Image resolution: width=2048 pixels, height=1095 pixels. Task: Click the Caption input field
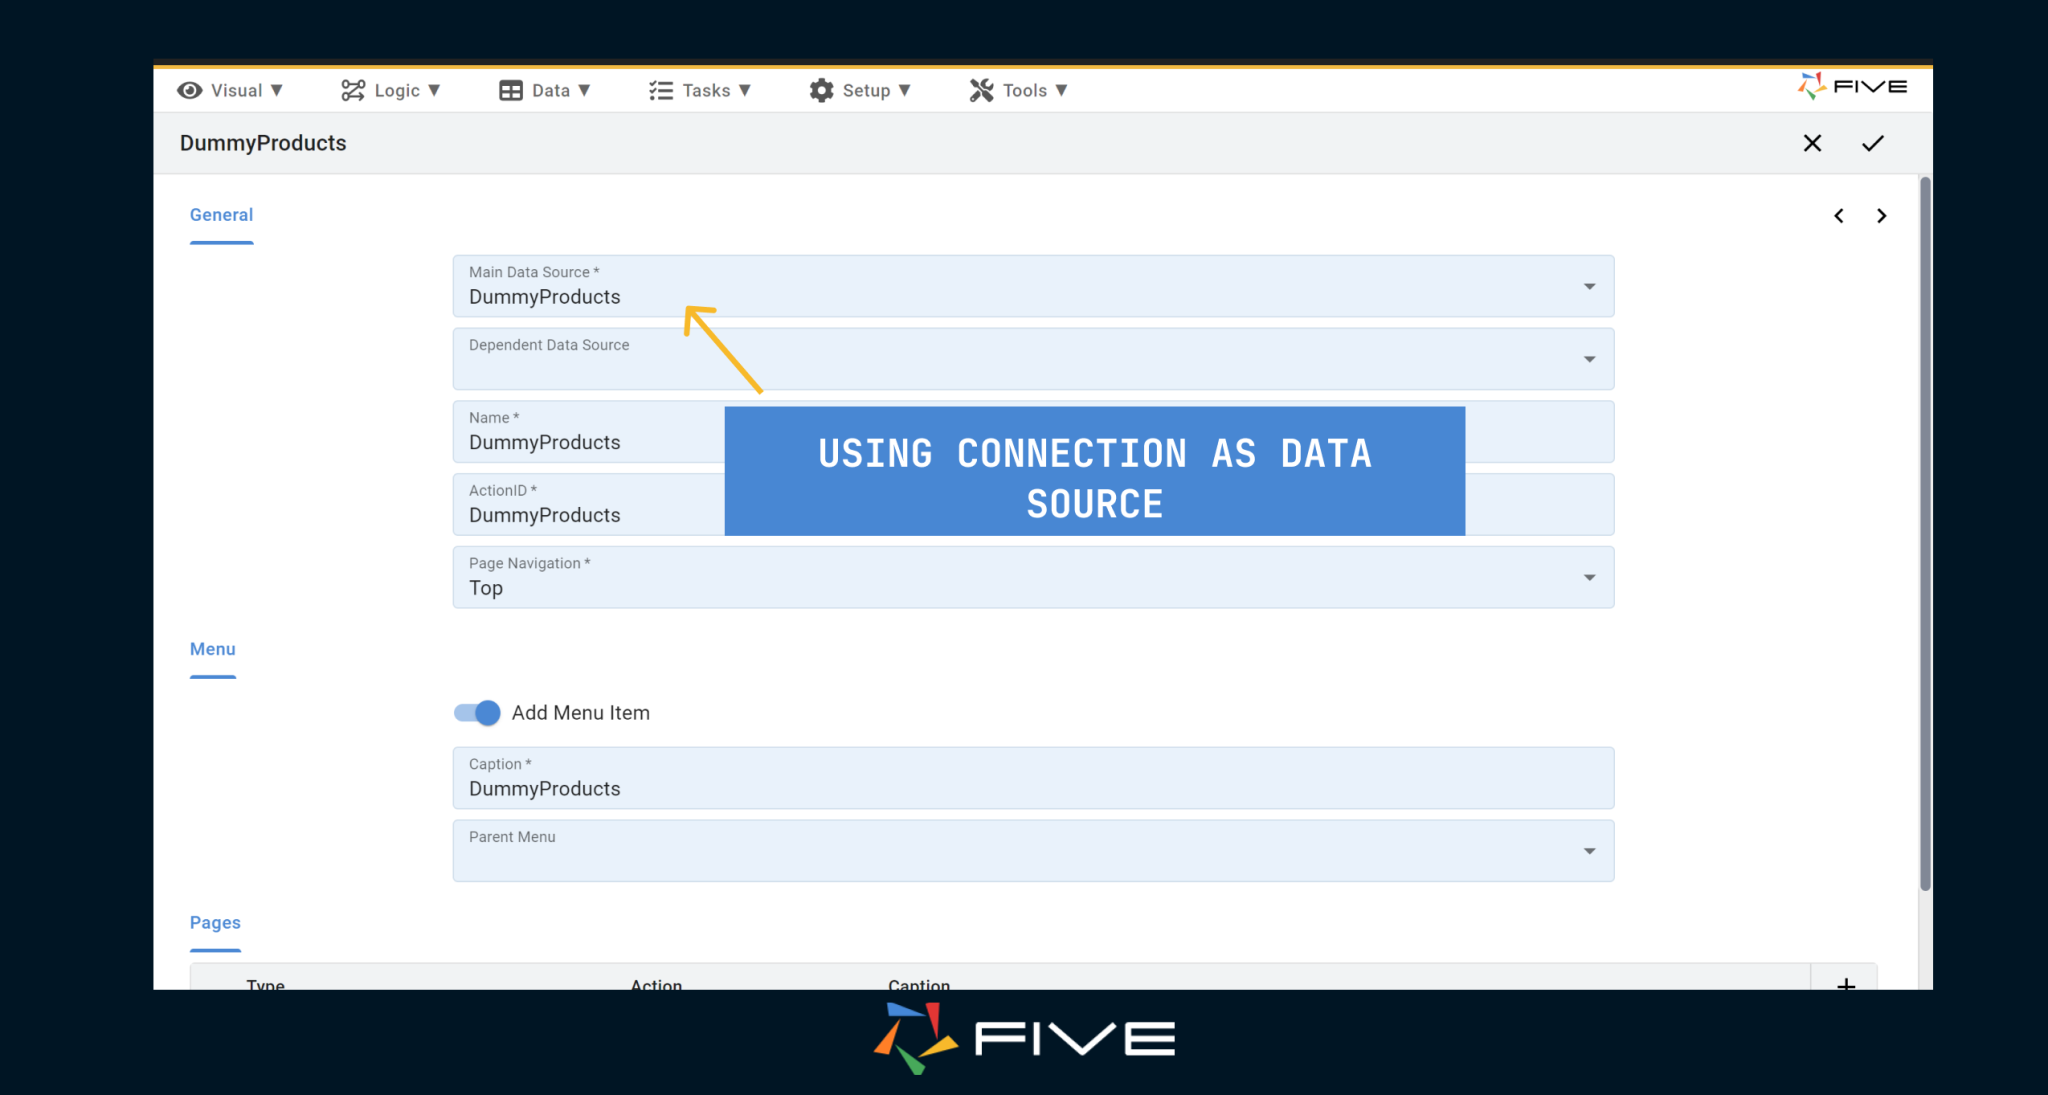(x=1032, y=788)
